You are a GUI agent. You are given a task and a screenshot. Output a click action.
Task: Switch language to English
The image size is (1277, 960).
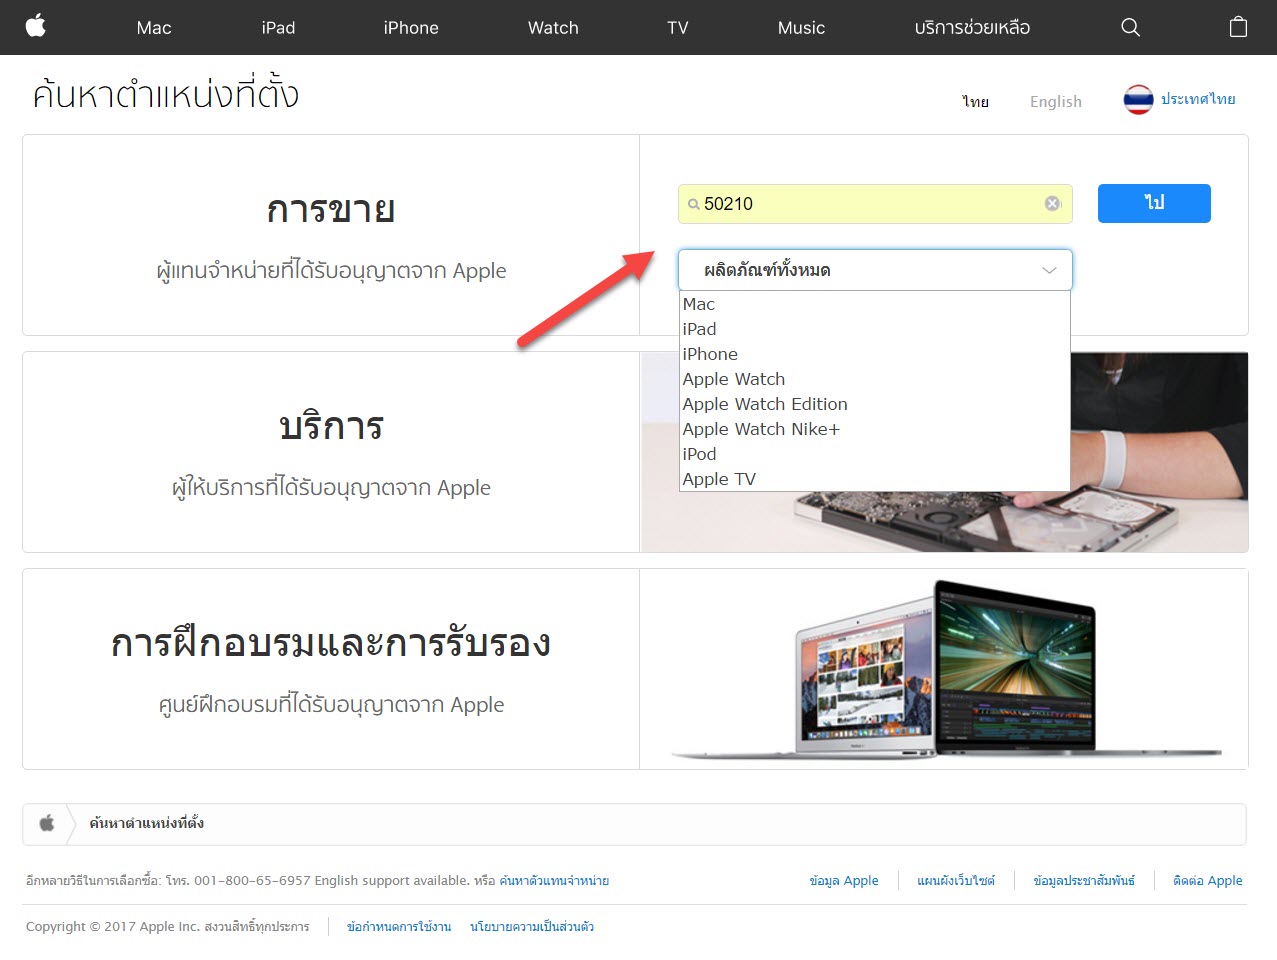(1055, 101)
